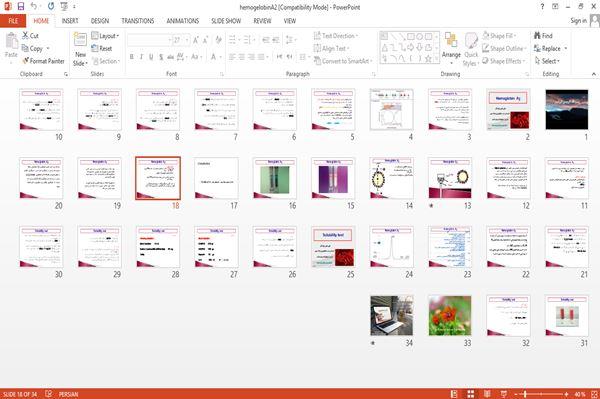The image size is (600, 399).
Task: Switch to Reading View in status bar
Action: pos(487,394)
